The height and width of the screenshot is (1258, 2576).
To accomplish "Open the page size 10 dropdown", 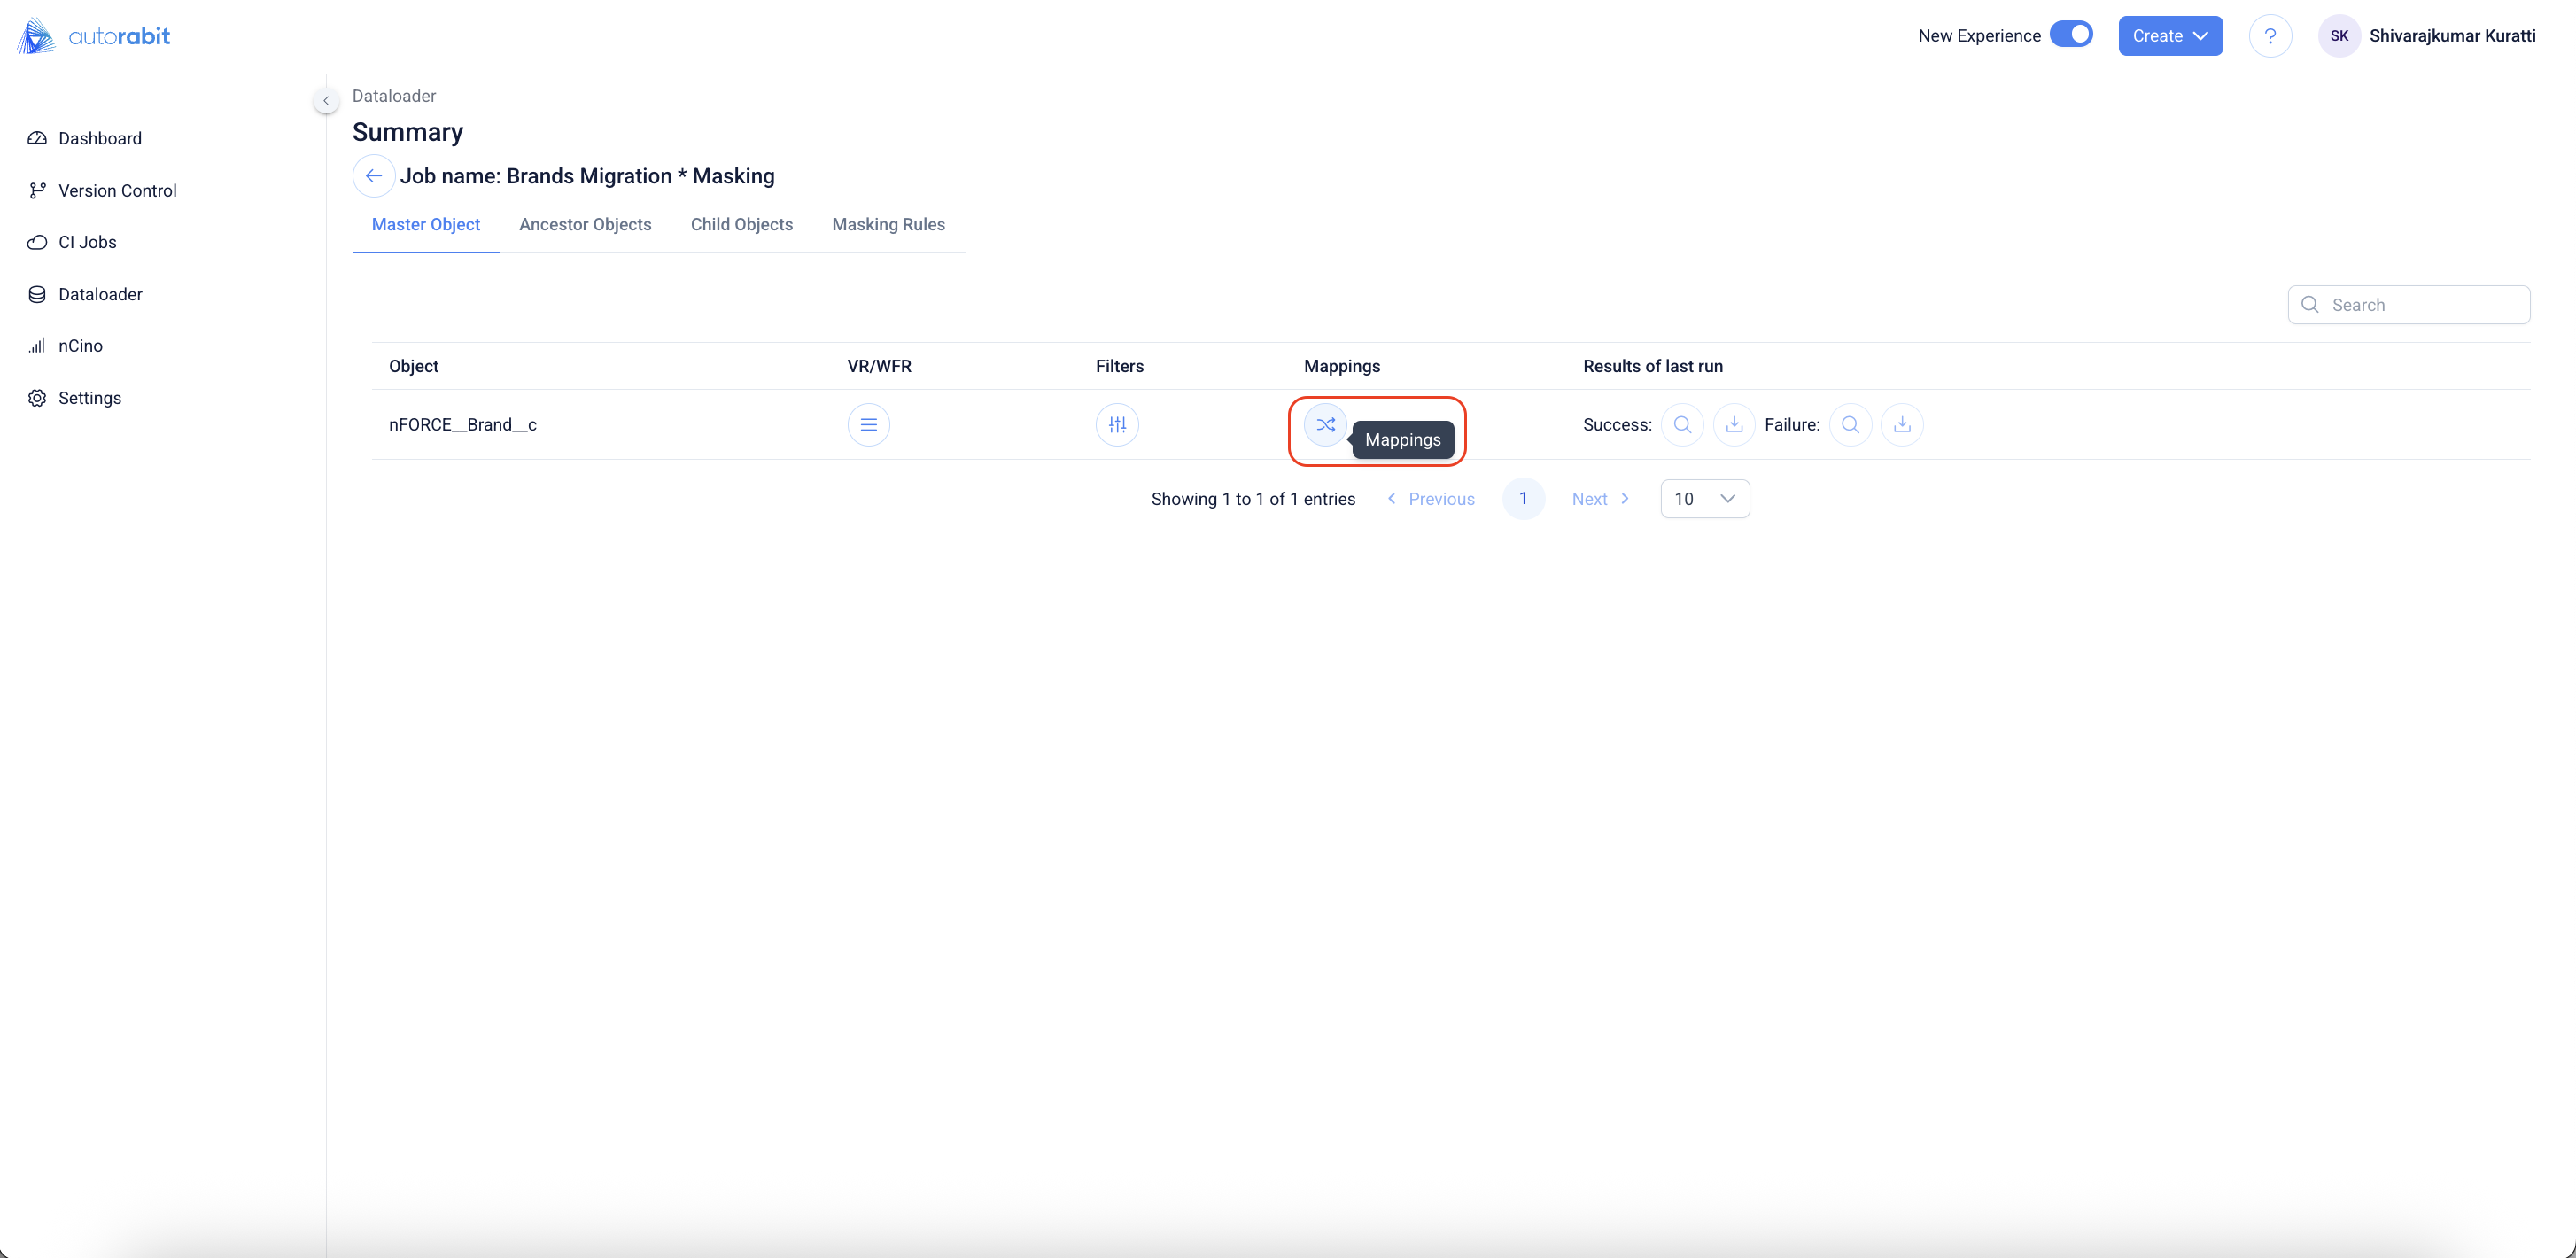I will (1704, 498).
